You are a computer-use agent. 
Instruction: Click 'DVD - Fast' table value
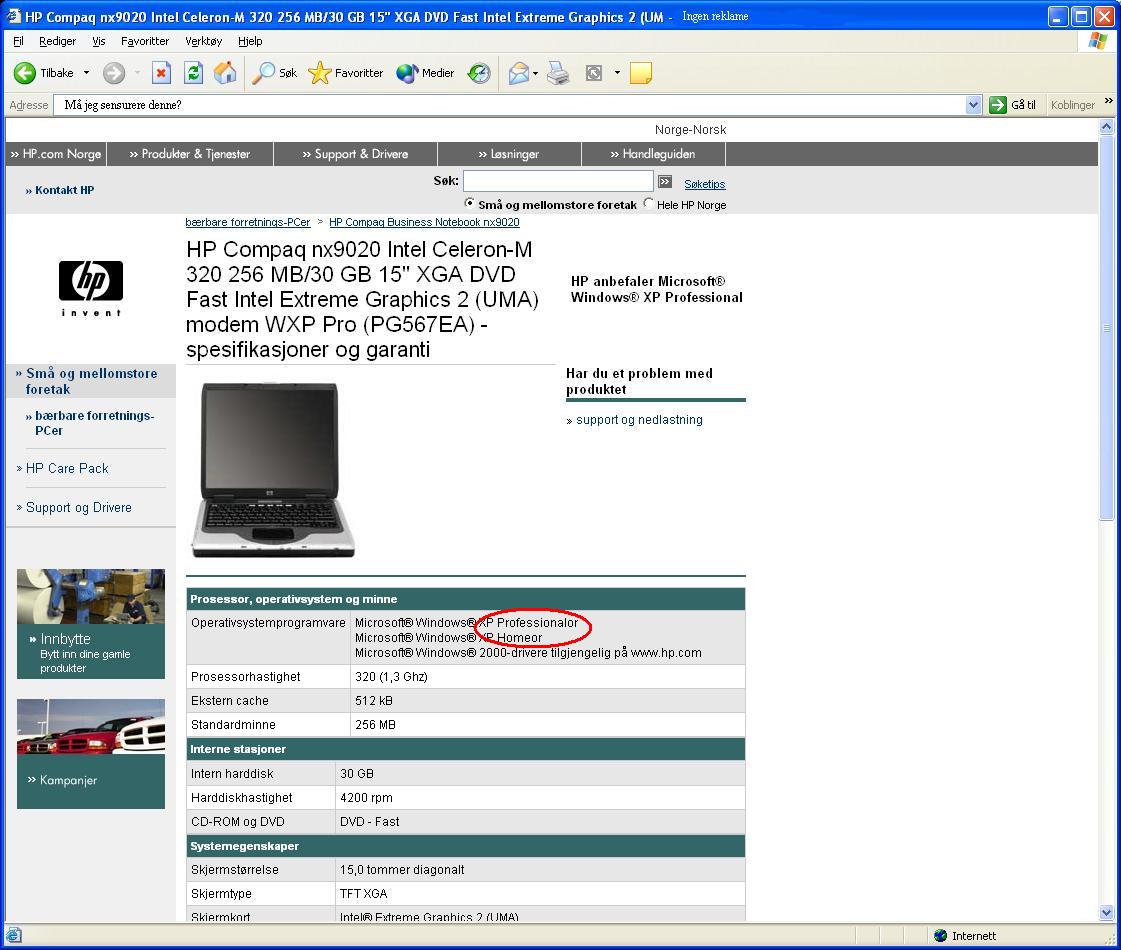[370, 822]
